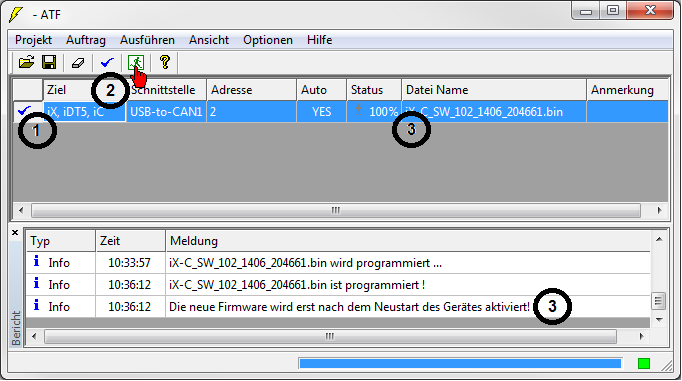Click the job table's horizontal scrollbar thumb
682x381 pixels.
(x=336, y=211)
